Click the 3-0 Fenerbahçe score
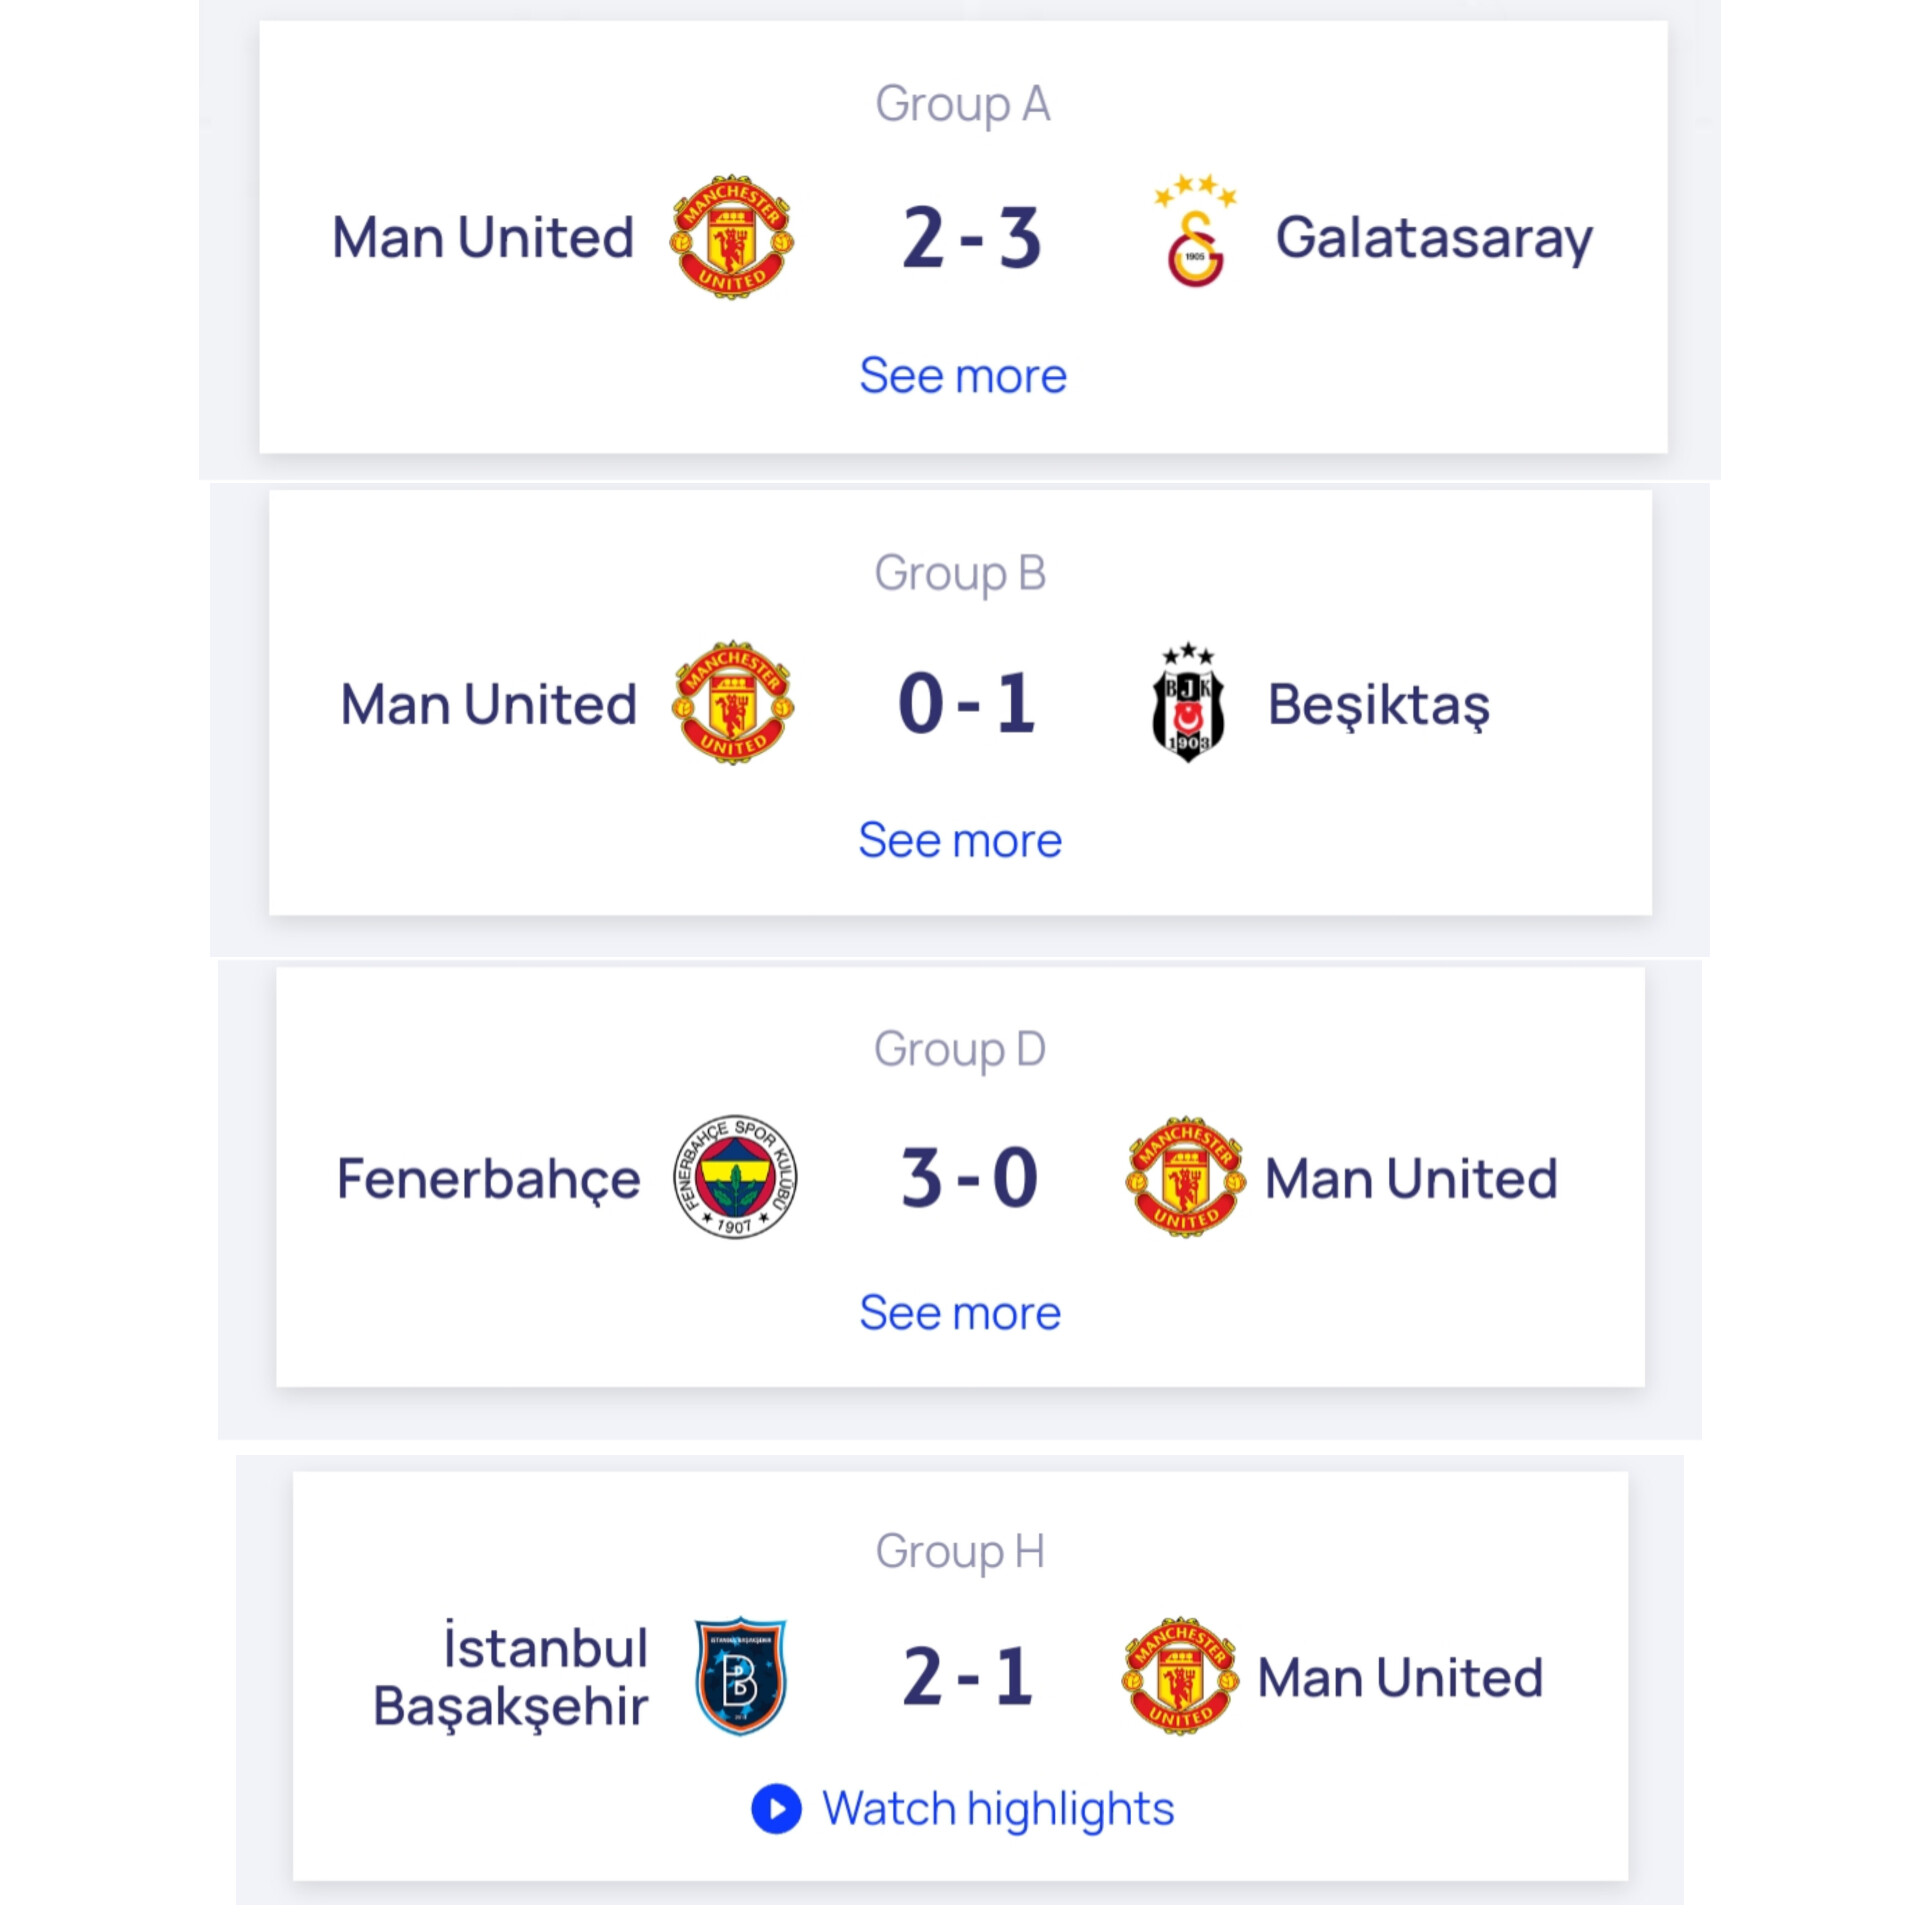This screenshot has width=1920, height=1920. coord(969,1178)
